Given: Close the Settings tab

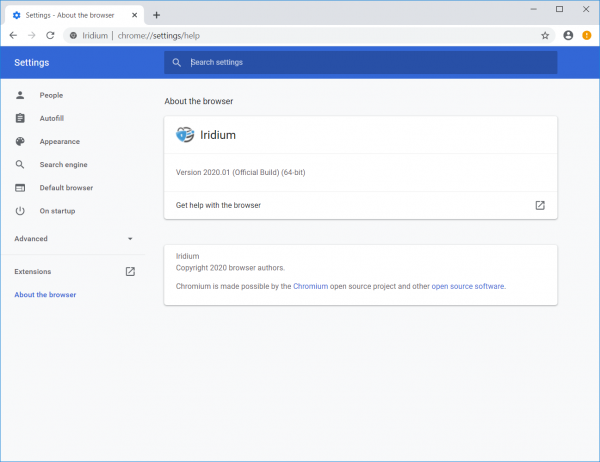Looking at the screenshot, I should (x=133, y=15).
